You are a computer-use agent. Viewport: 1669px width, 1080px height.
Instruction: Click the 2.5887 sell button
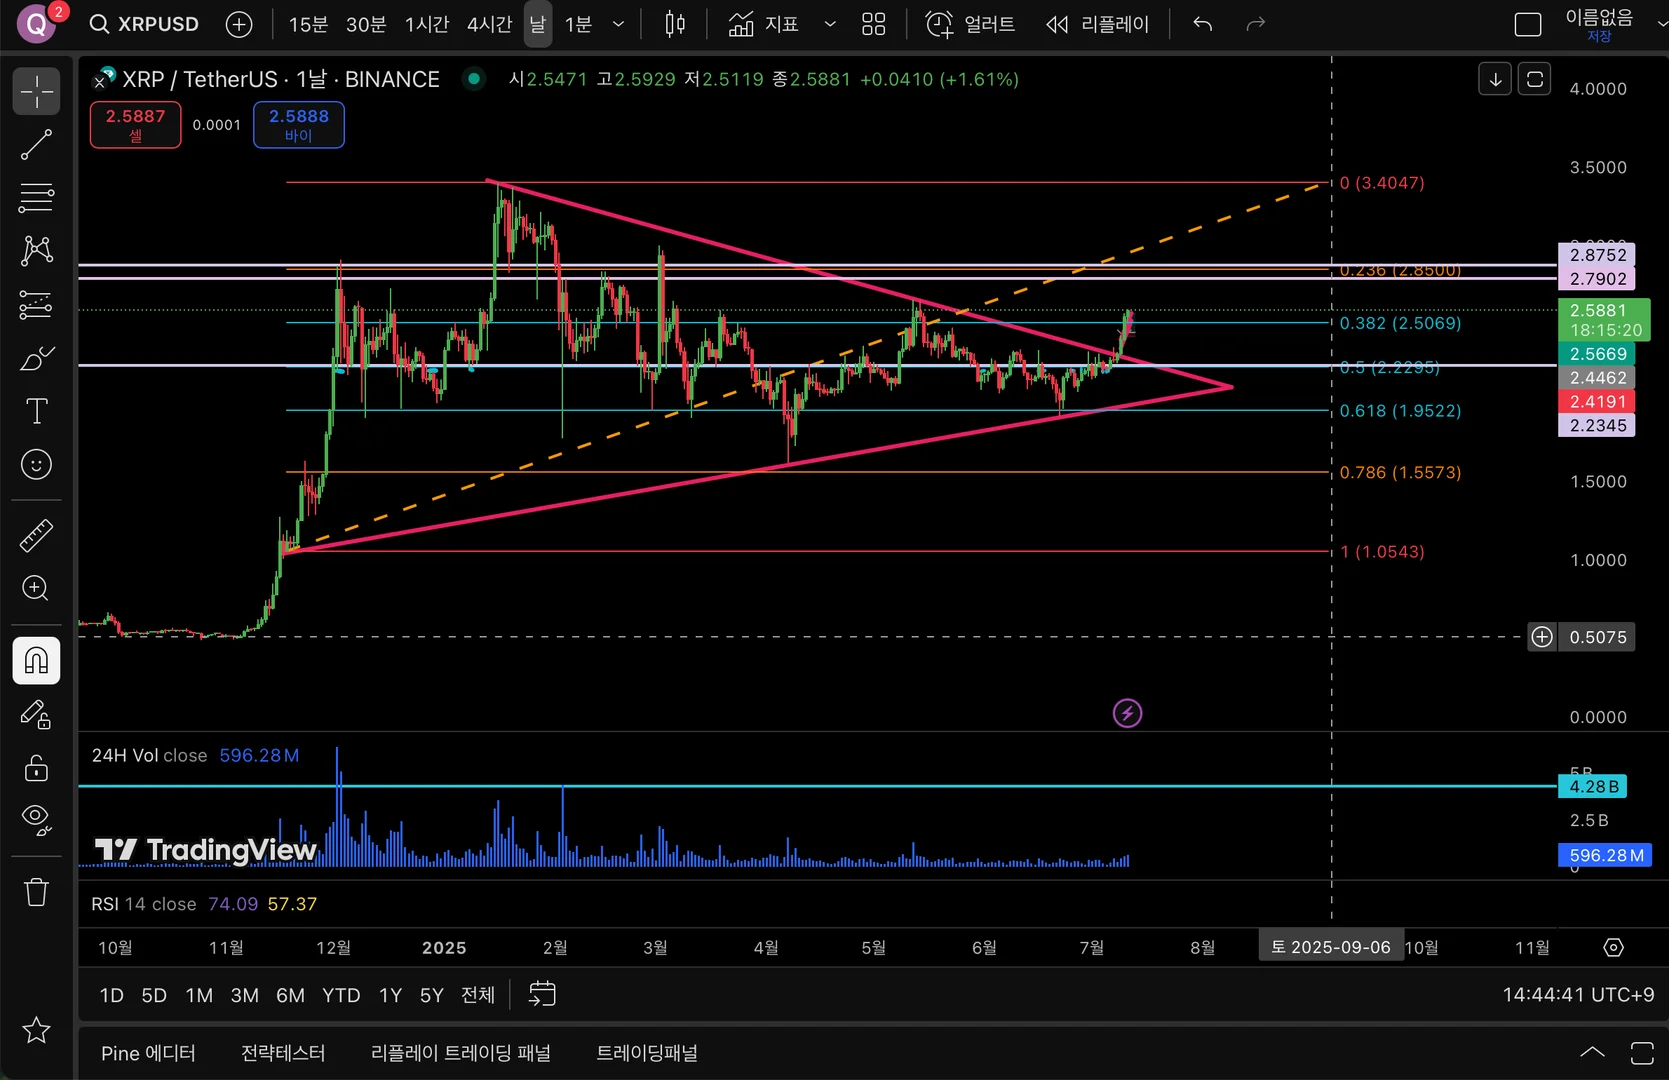(136, 125)
